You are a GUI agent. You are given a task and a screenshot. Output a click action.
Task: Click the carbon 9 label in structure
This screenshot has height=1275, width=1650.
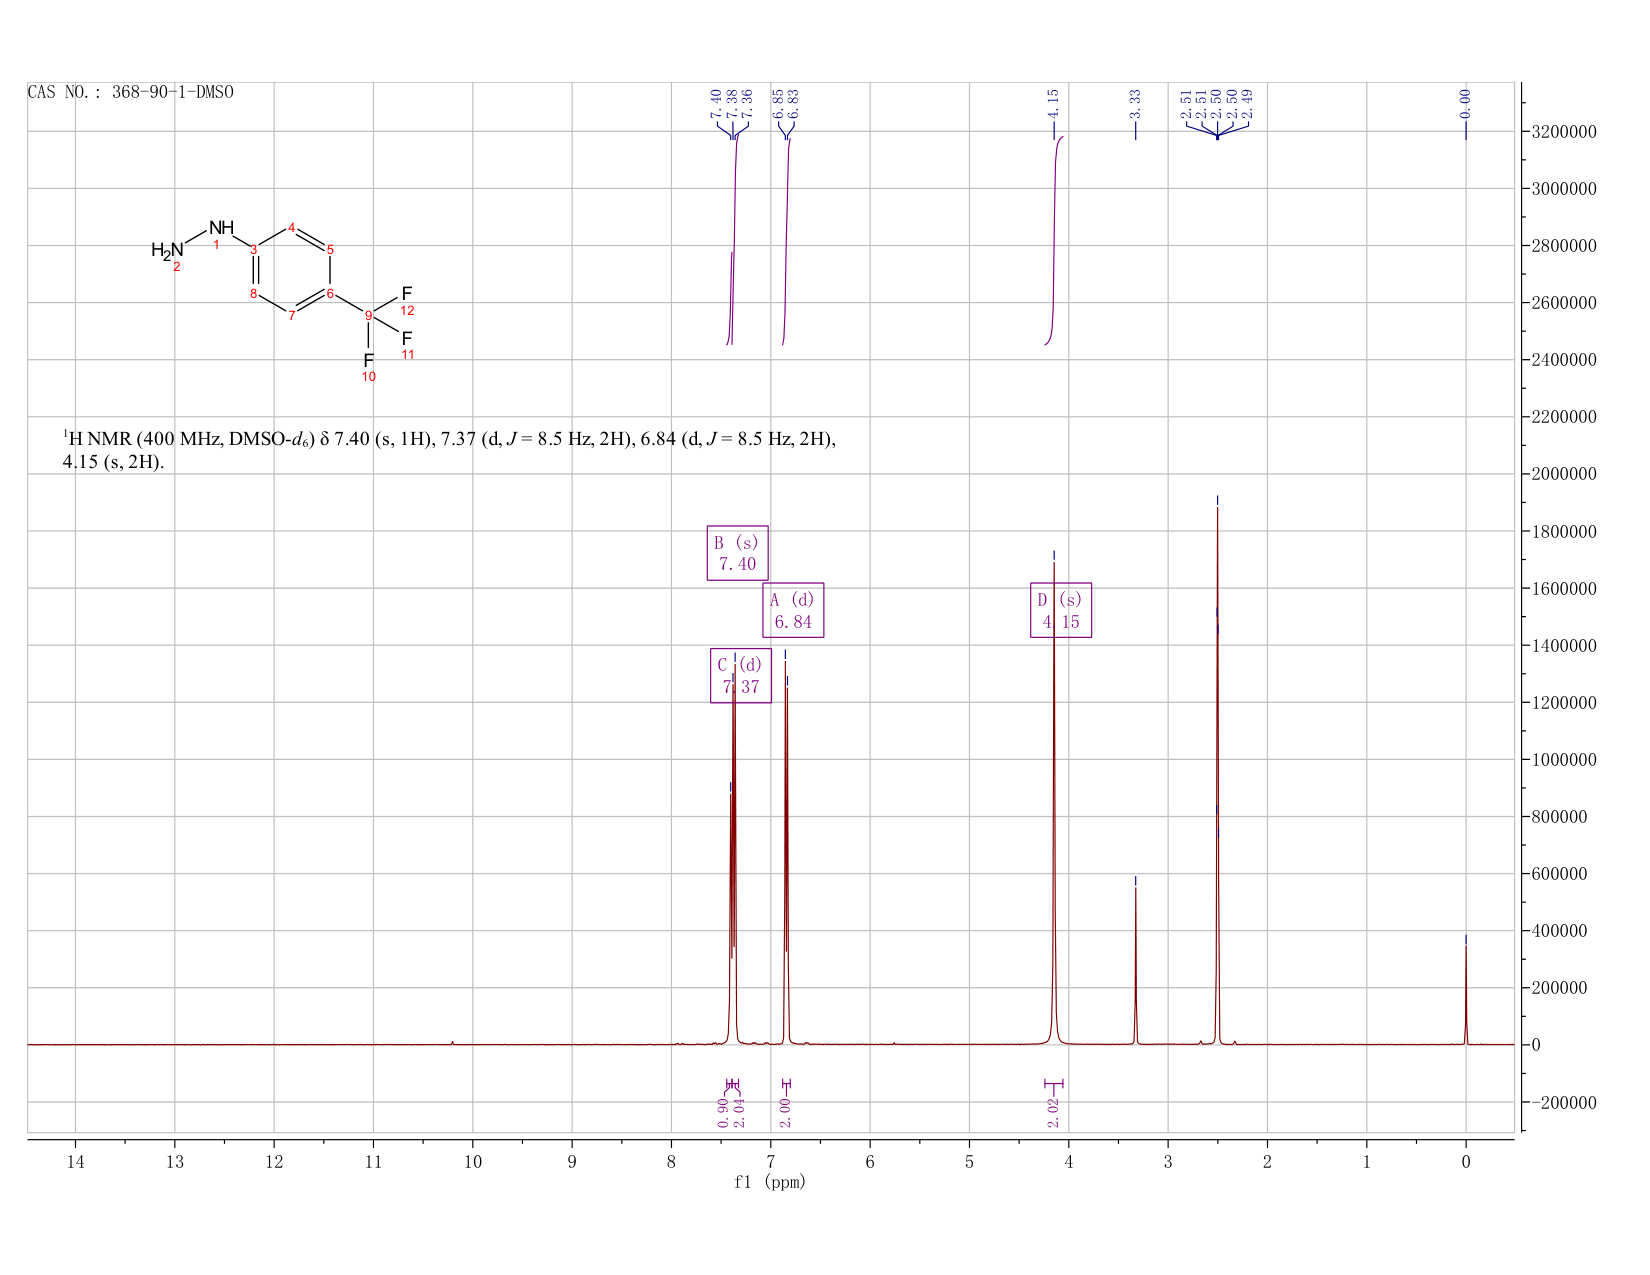tap(369, 316)
